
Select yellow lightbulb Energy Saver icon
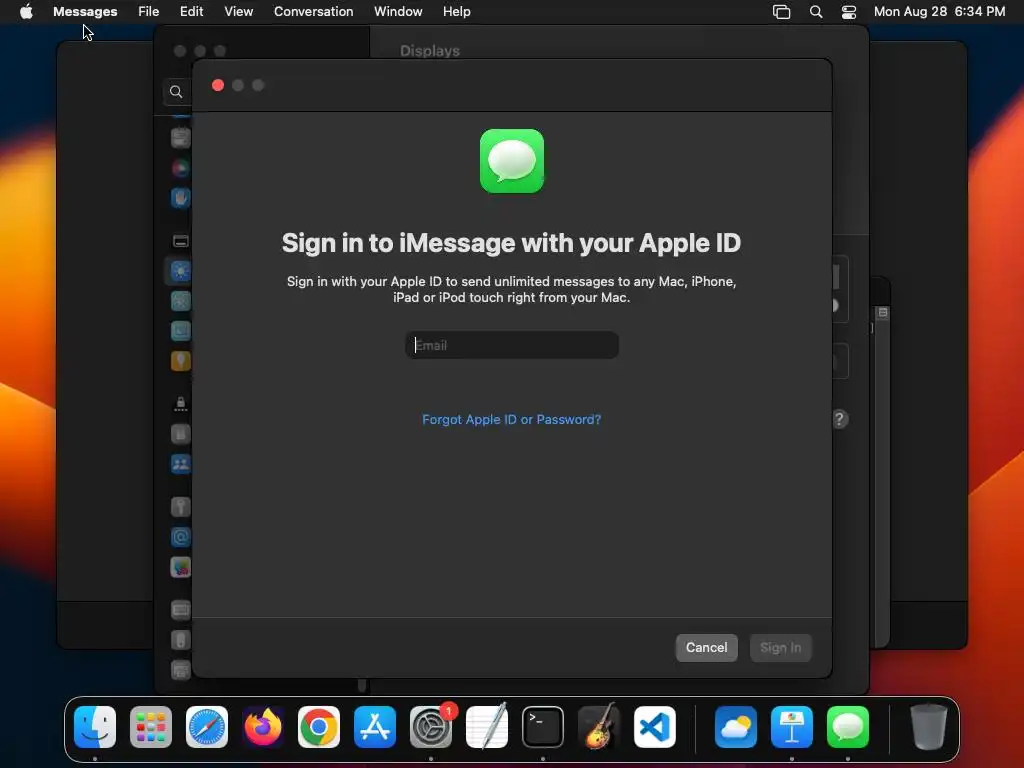[181, 360]
